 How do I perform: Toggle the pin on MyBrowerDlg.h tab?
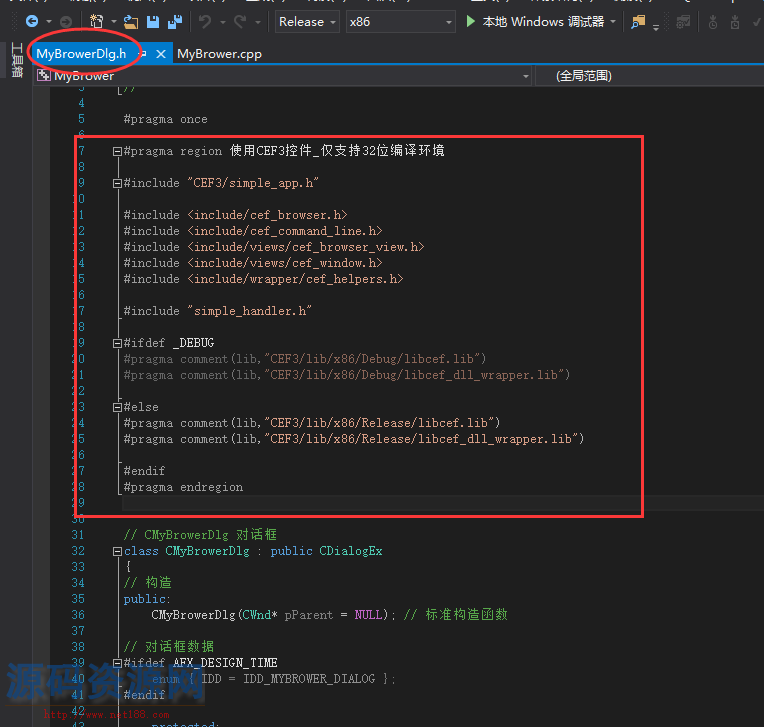pos(143,54)
